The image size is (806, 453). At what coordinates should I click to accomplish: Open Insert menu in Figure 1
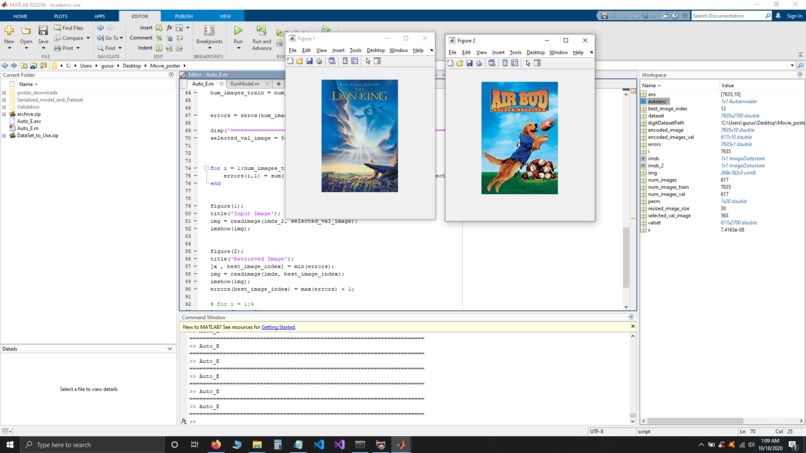tap(338, 50)
